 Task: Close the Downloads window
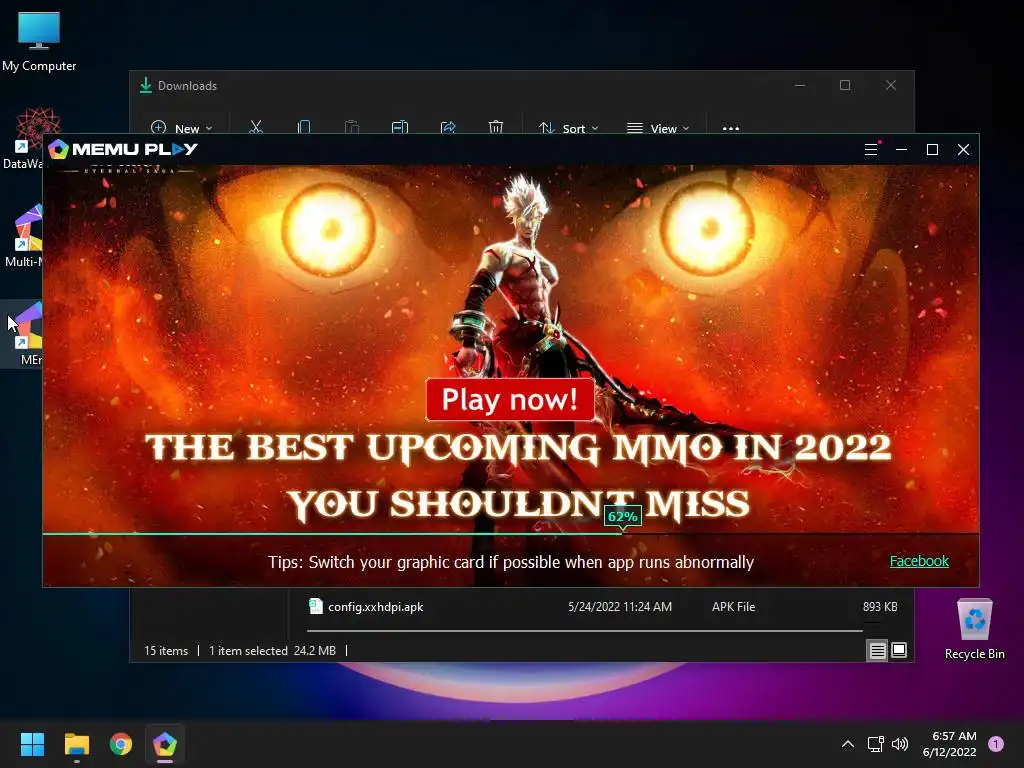point(891,86)
